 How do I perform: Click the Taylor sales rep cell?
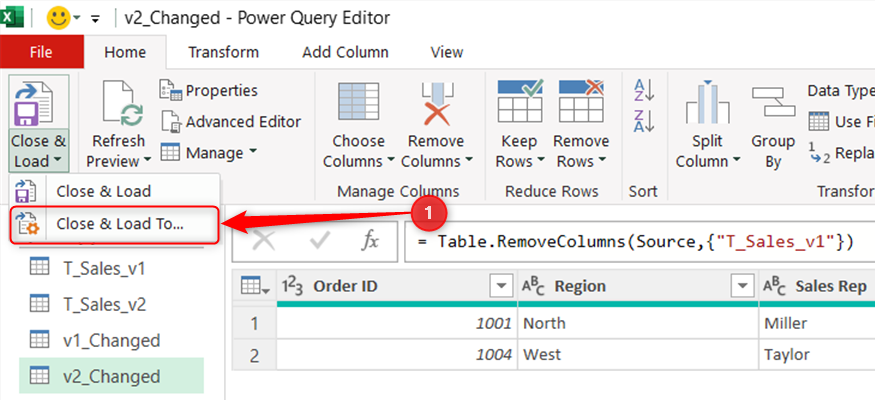(x=817, y=355)
